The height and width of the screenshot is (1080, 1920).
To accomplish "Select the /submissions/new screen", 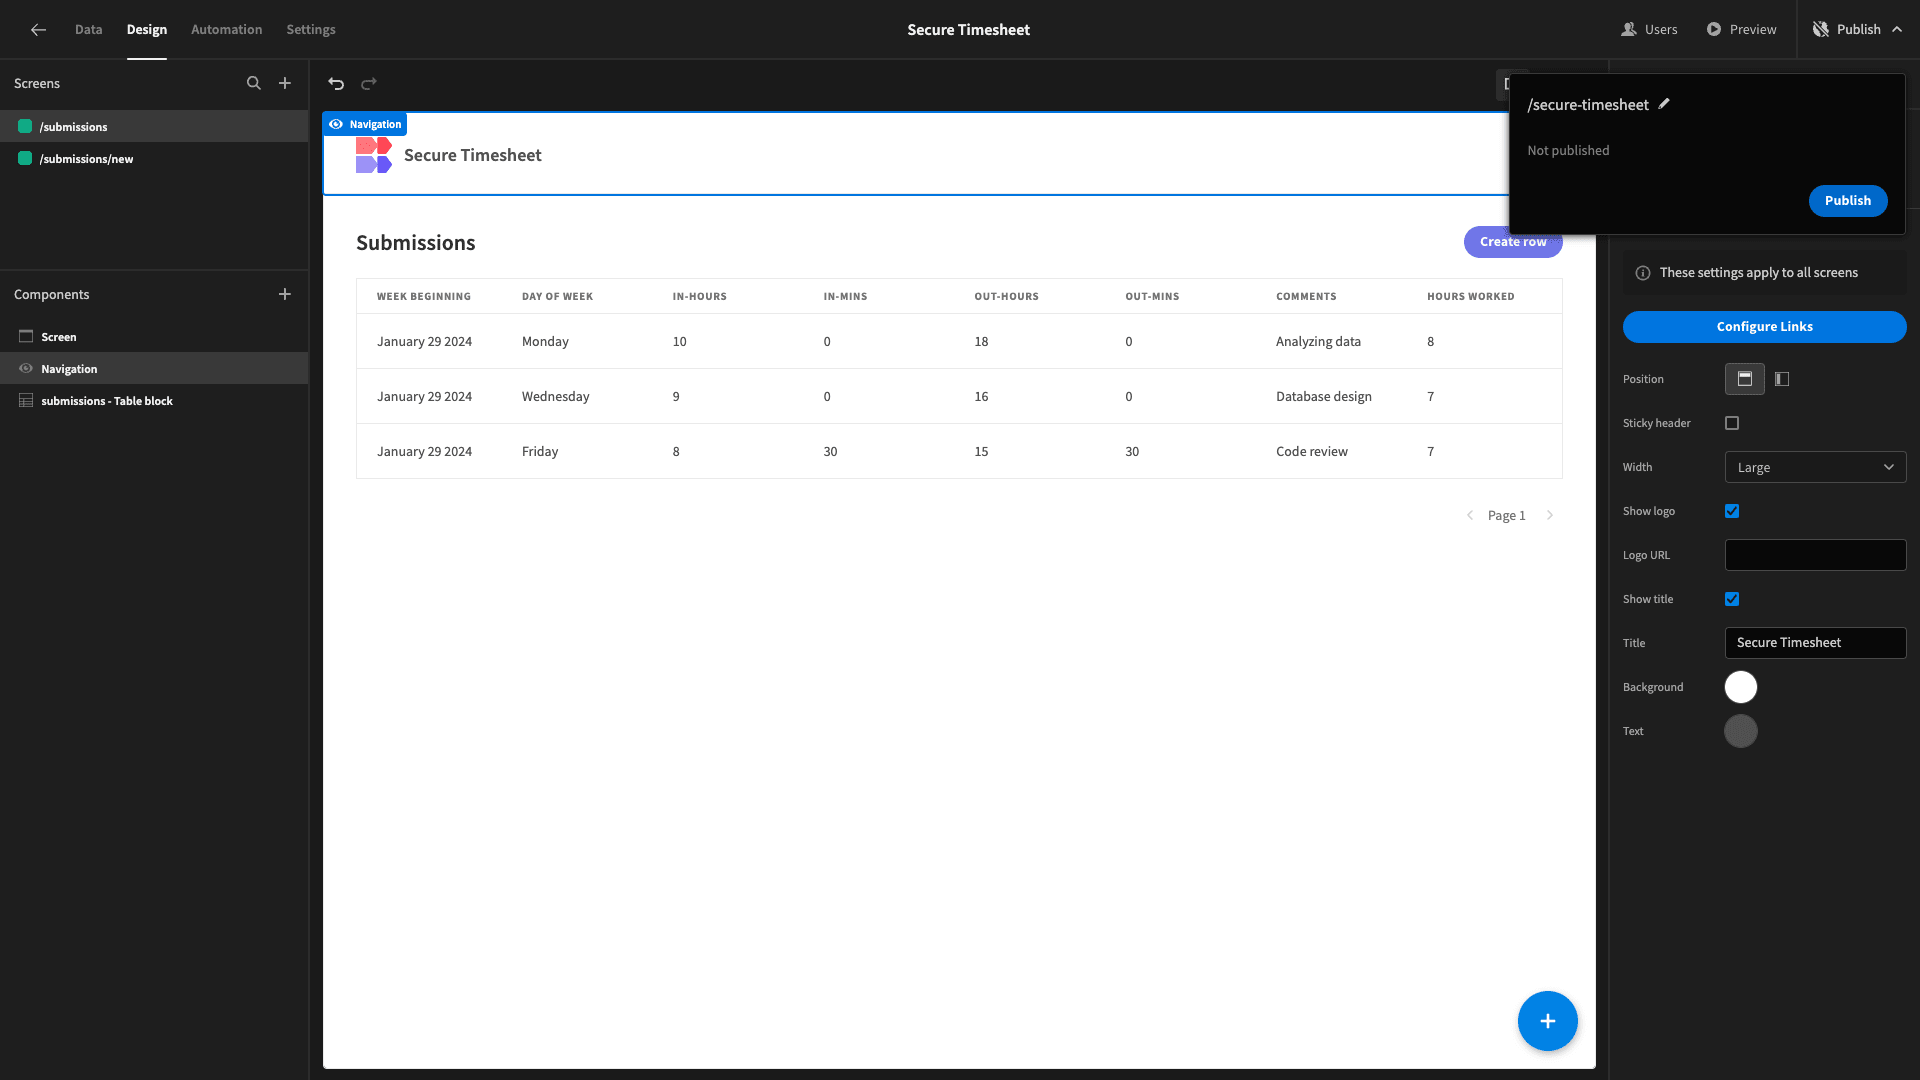I will coord(154,159).
